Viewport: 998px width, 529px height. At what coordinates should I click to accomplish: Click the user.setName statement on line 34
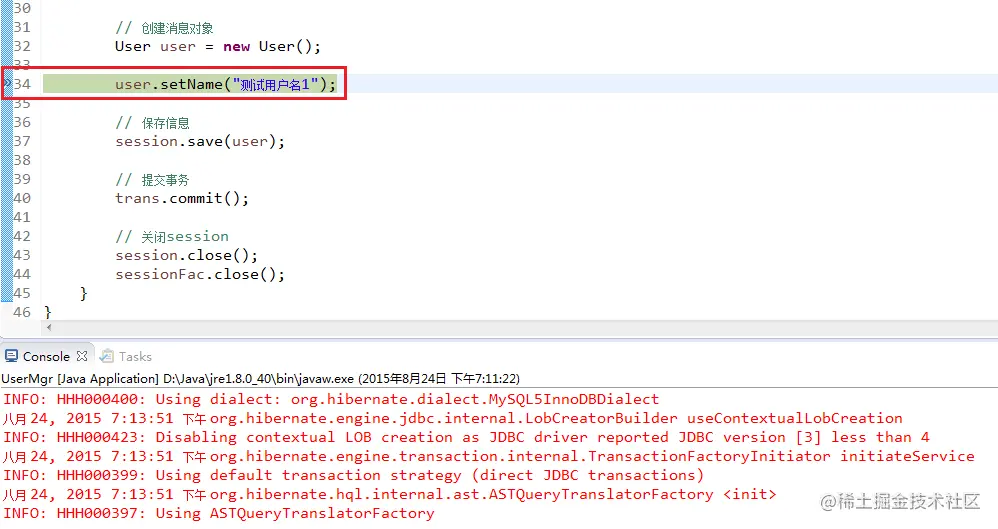225,84
